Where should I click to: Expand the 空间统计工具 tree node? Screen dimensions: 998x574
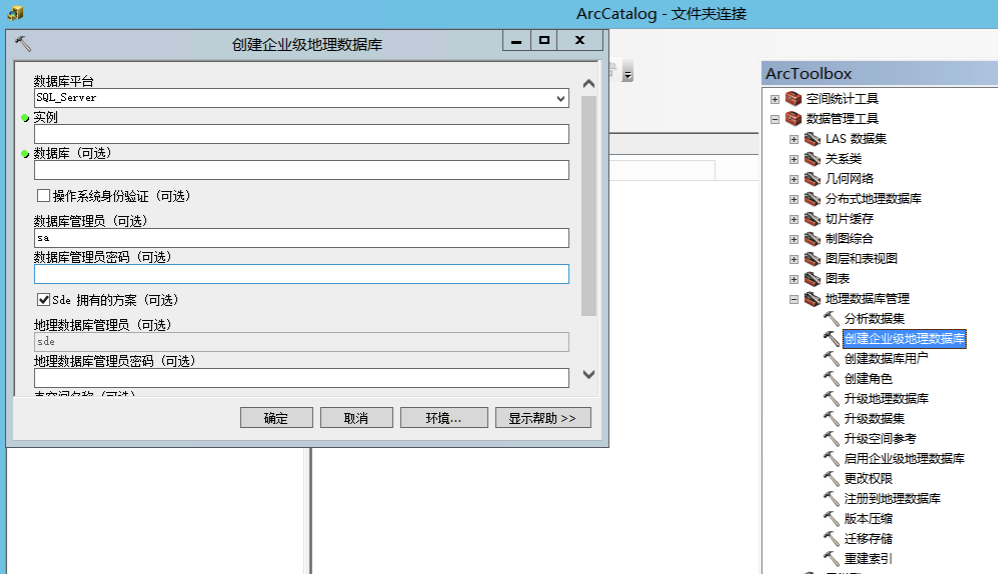pyautogui.click(x=775, y=99)
